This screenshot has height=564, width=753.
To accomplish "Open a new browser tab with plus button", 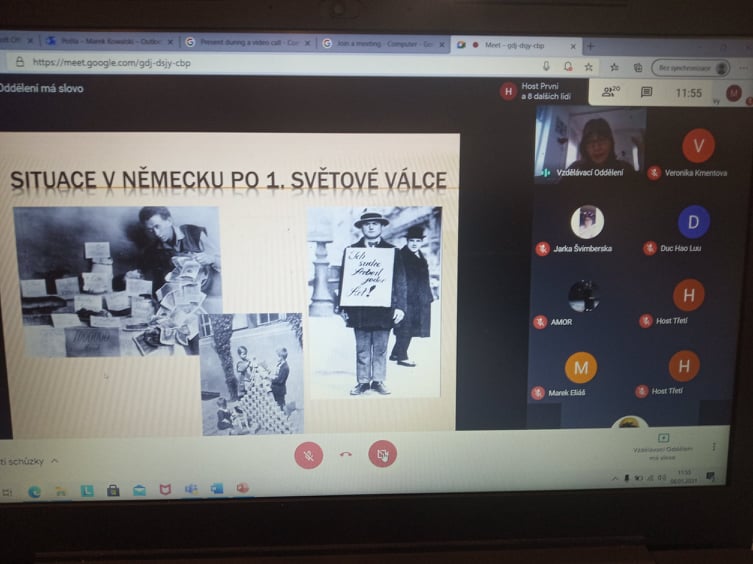I will [591, 47].
